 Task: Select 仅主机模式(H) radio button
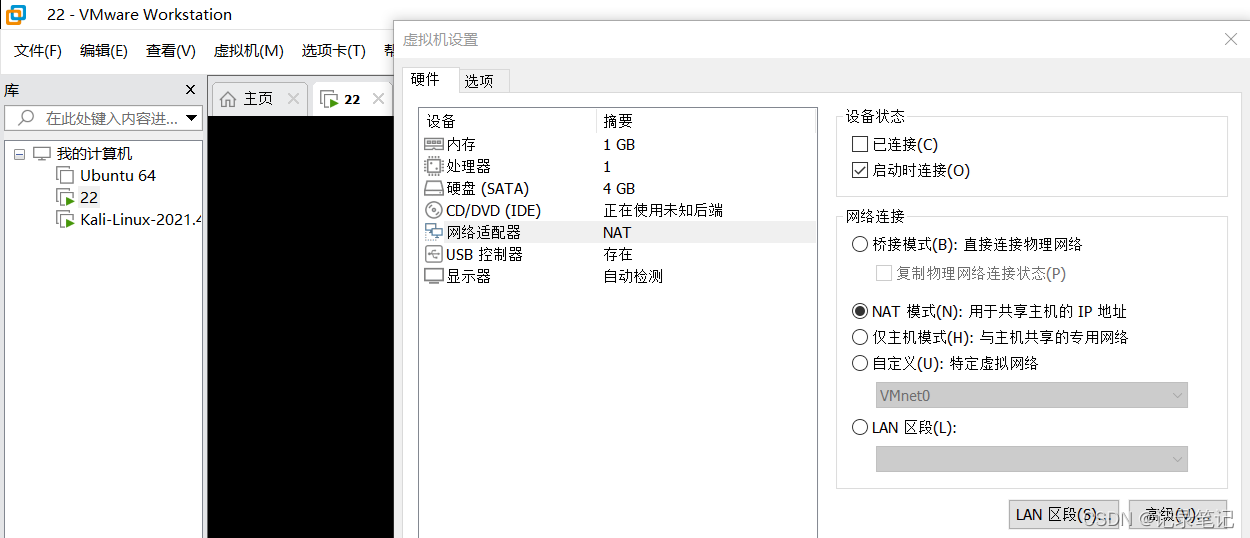[x=859, y=337]
